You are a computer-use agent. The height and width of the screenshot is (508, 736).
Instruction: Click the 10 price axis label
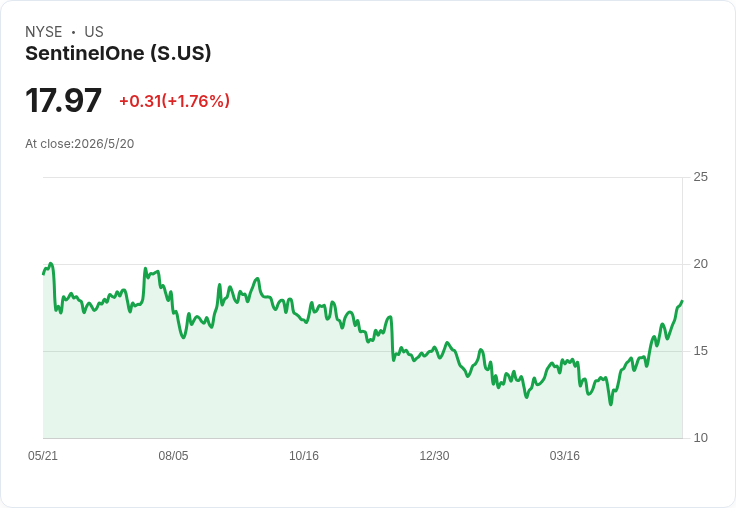700,438
